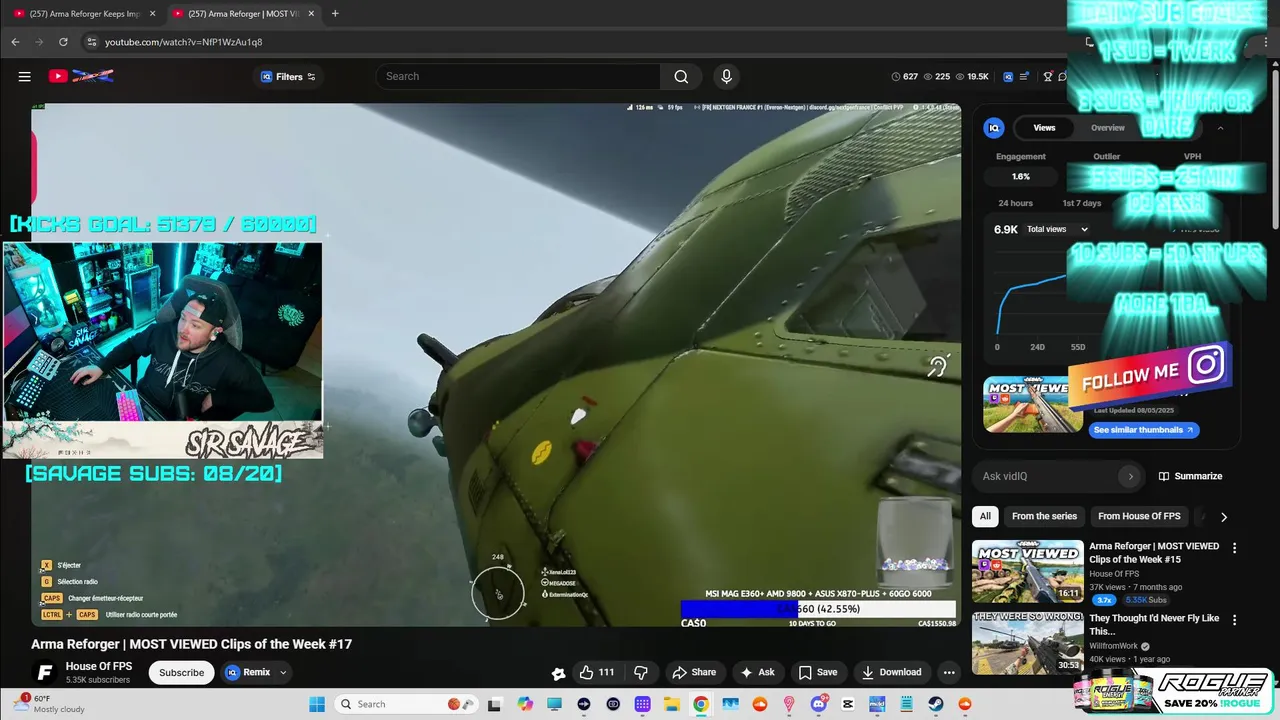
Task: Open the House Of FPS channel name
Action: click(x=99, y=666)
